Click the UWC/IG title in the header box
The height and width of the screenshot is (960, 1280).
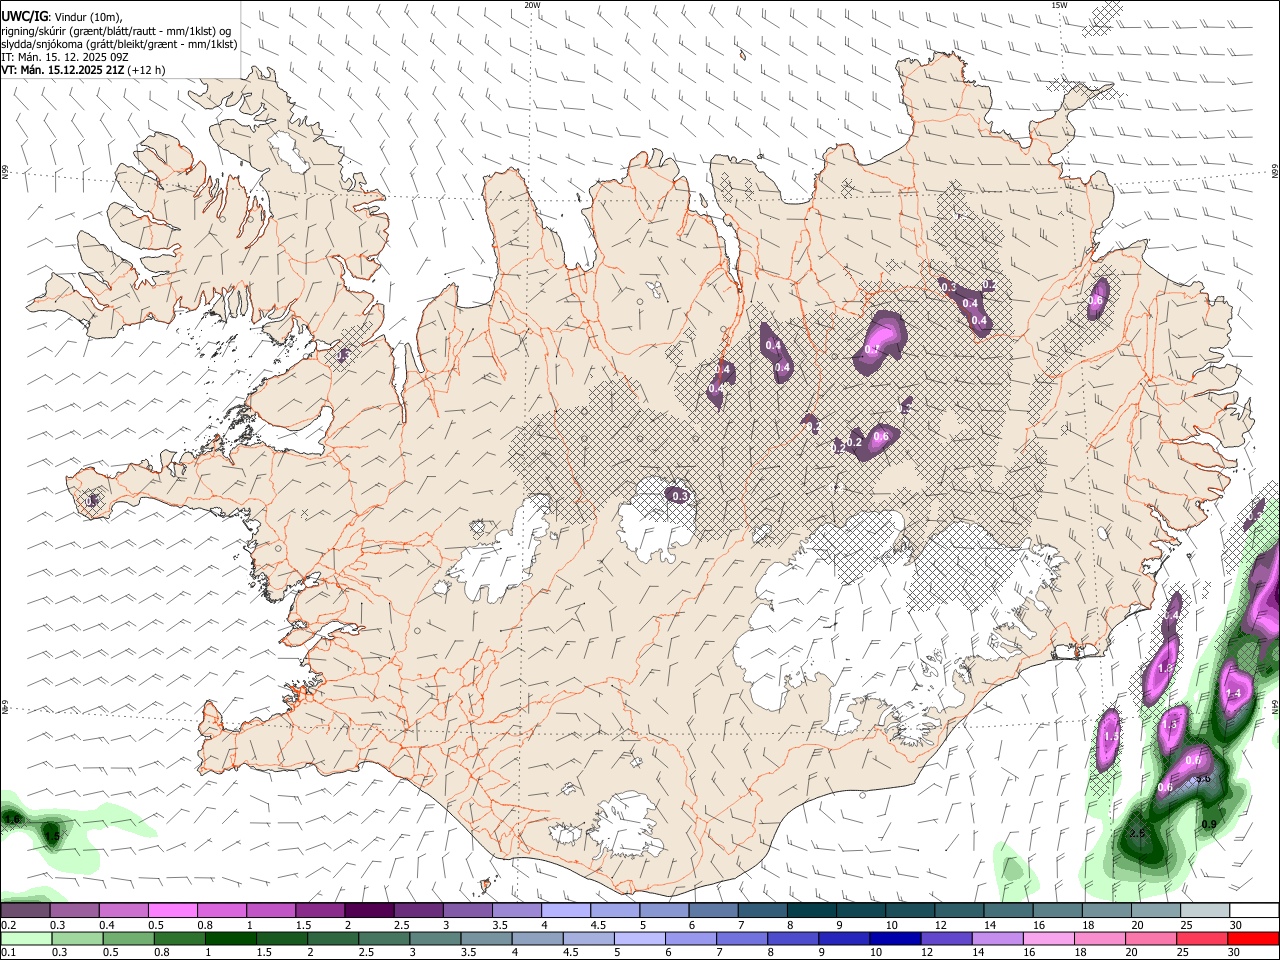[24, 15]
